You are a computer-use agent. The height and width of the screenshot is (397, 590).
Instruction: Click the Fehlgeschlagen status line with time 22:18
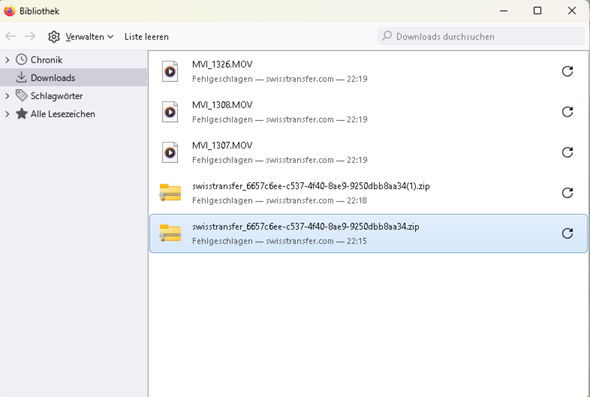point(280,201)
